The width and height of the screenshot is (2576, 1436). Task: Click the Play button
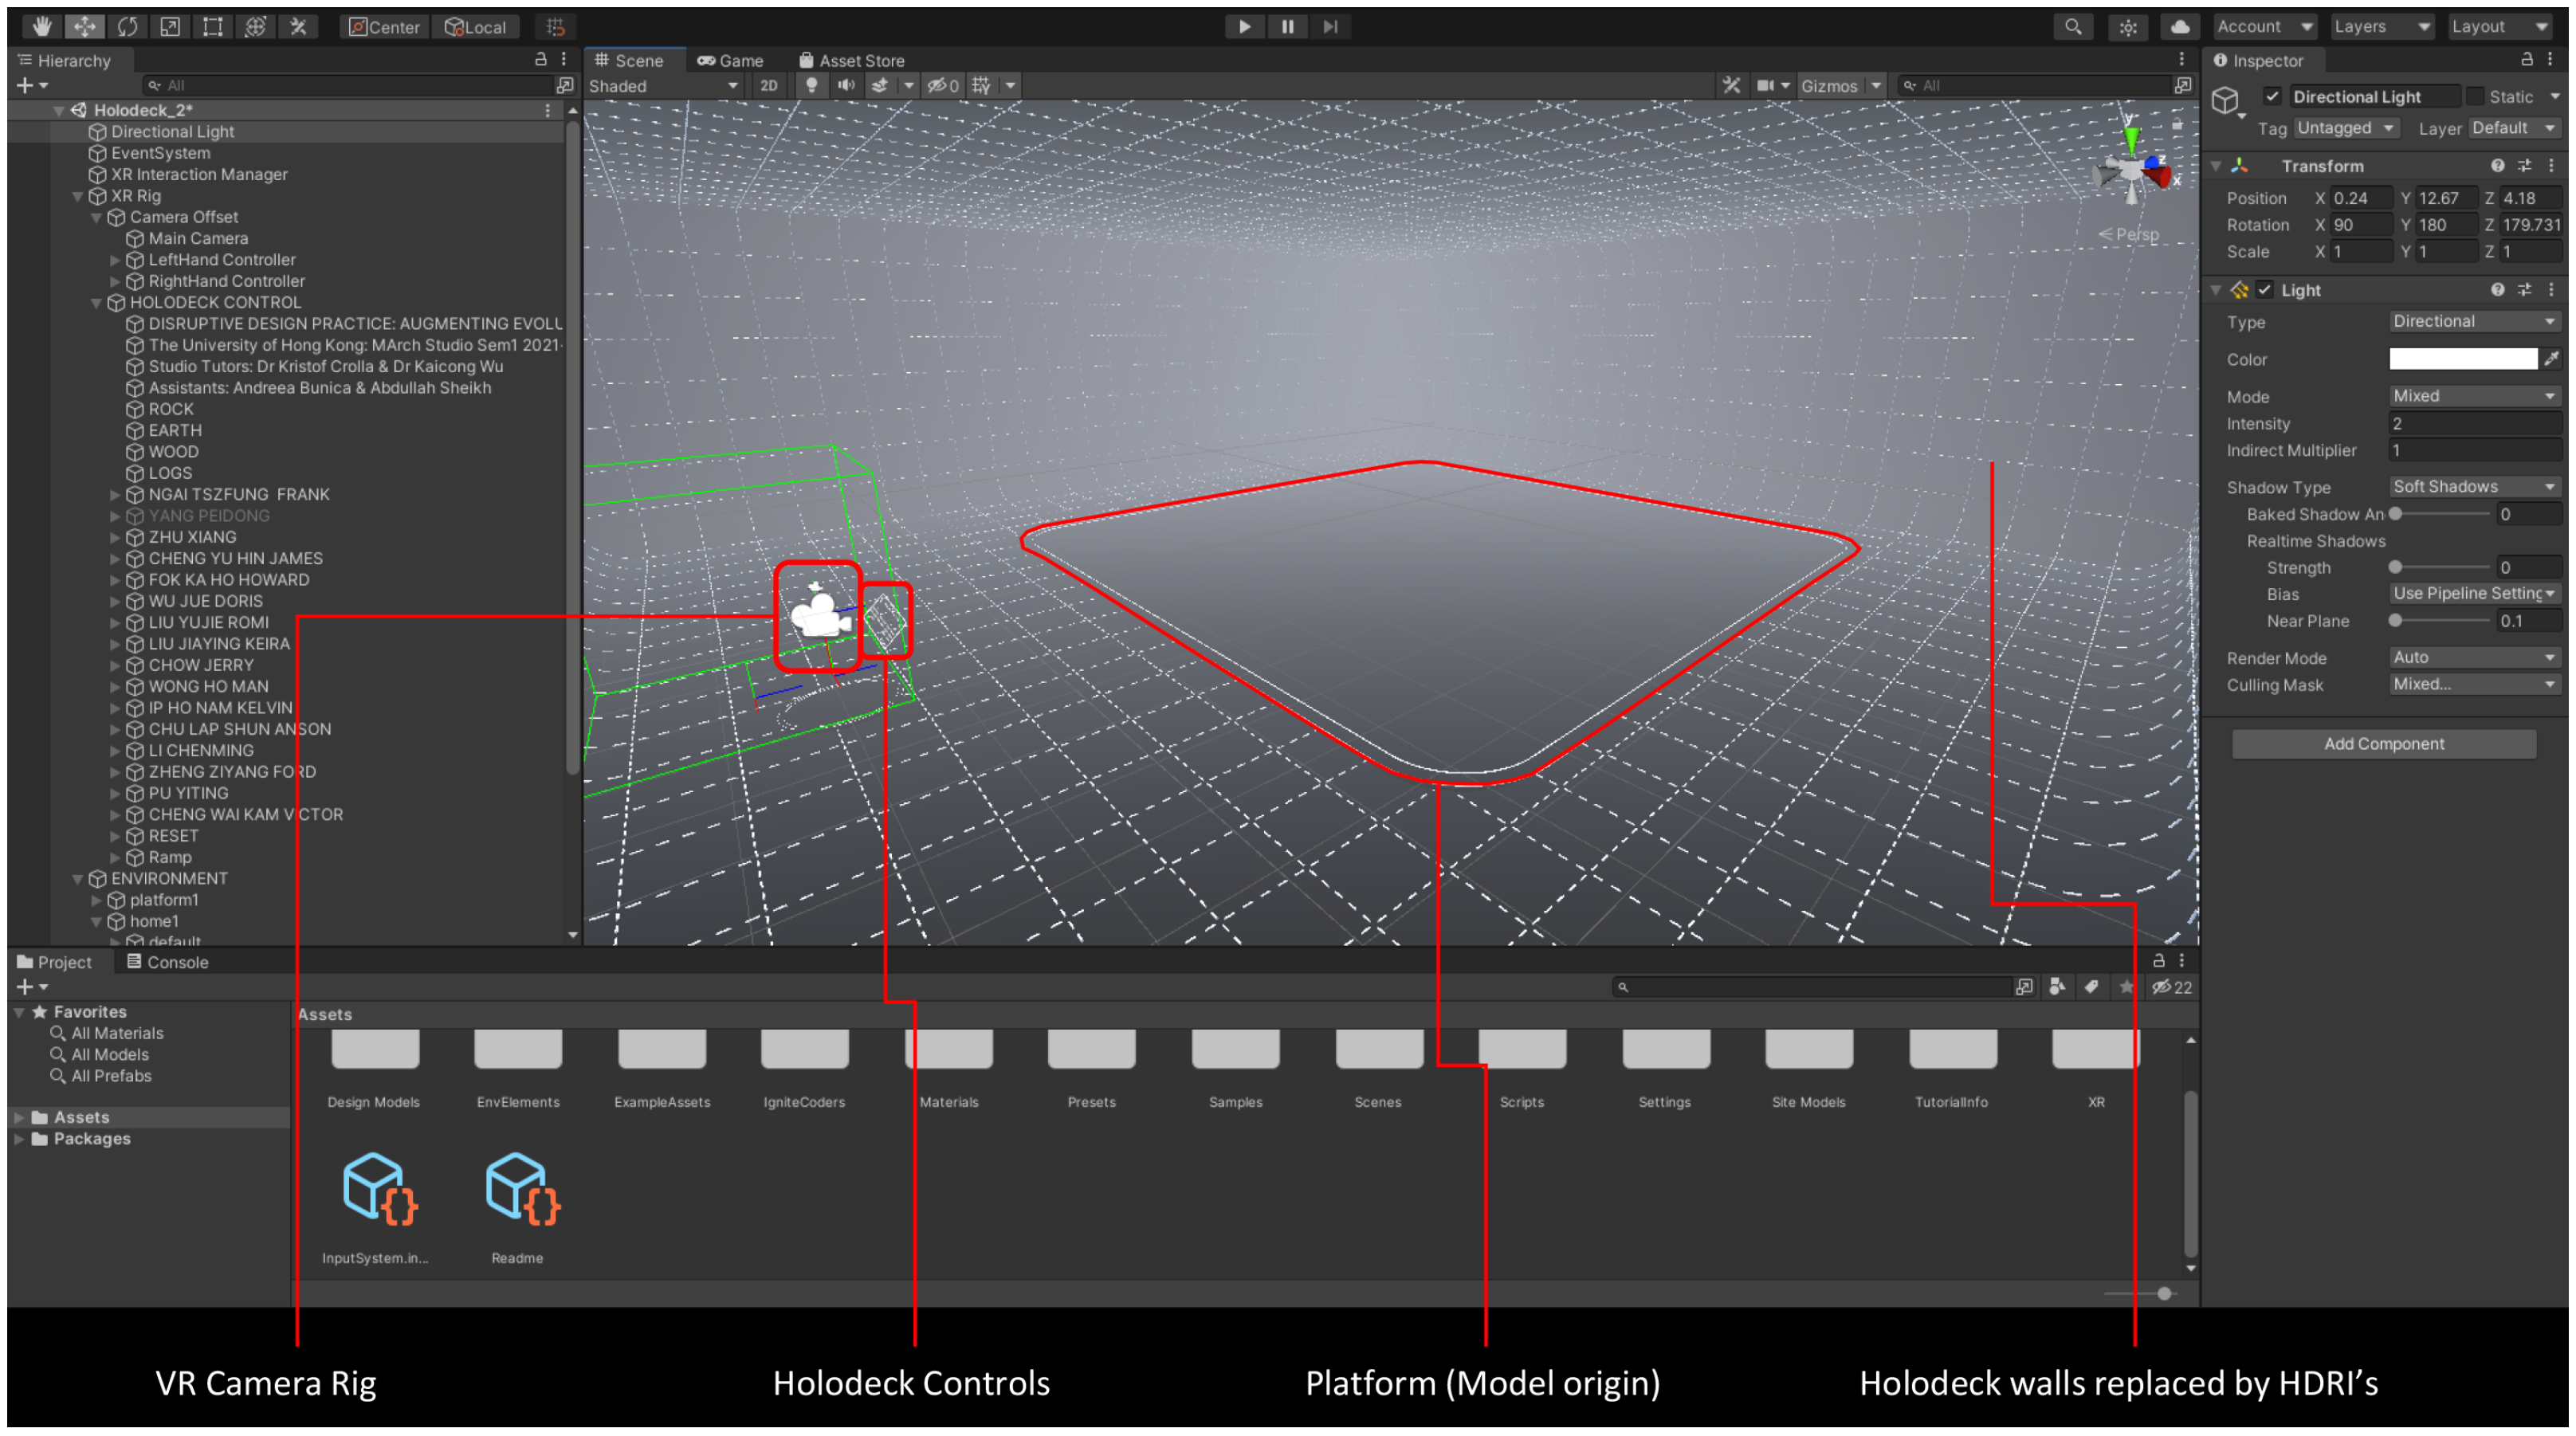(1244, 26)
